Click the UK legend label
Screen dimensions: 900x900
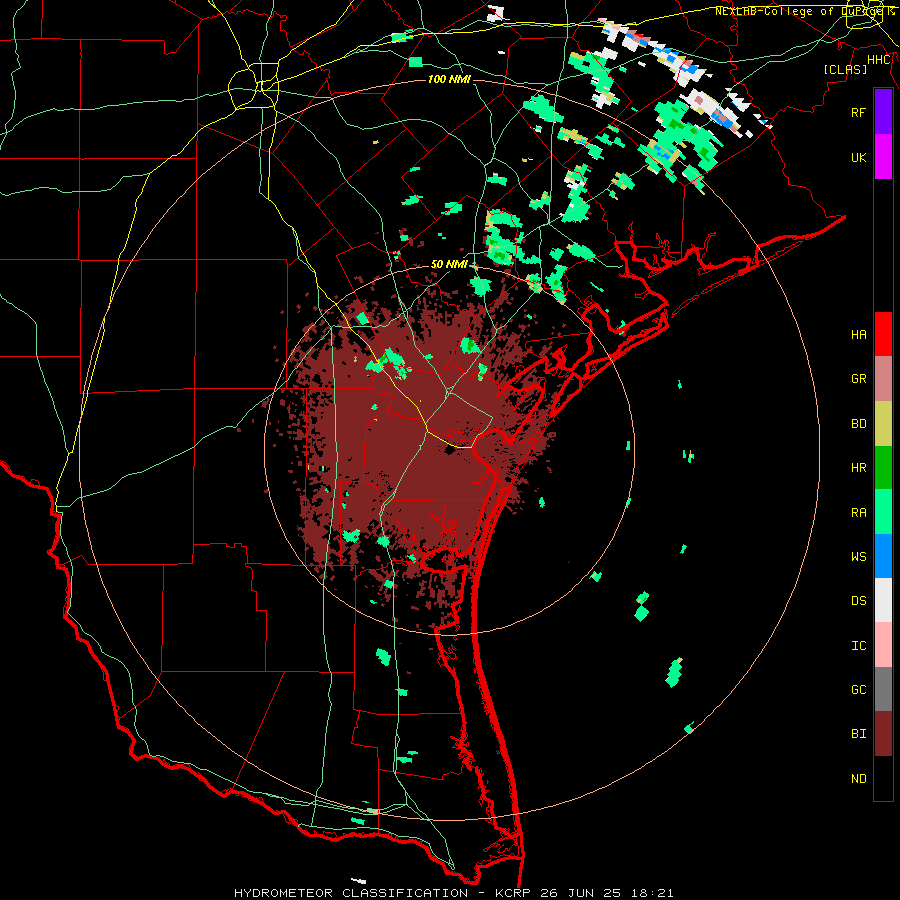point(858,157)
